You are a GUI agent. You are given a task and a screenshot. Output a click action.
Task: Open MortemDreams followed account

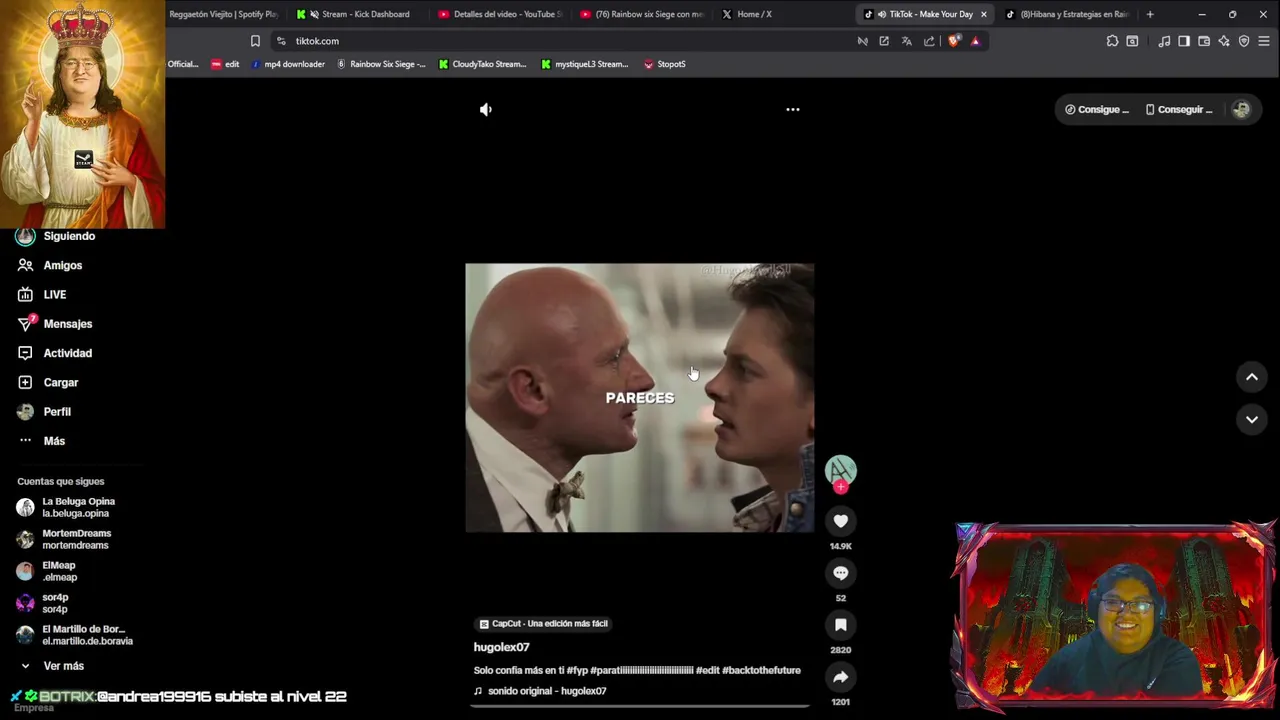[63, 540]
